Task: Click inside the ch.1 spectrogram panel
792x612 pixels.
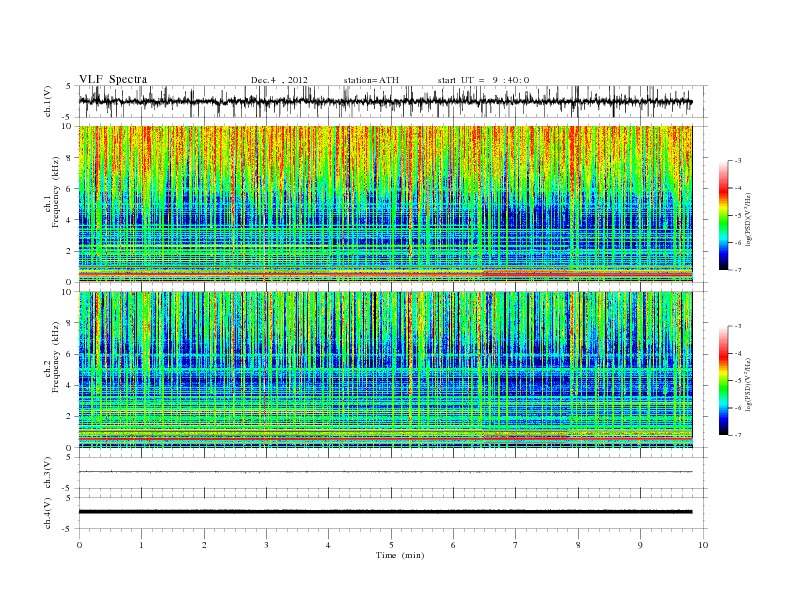Action: pos(386,204)
